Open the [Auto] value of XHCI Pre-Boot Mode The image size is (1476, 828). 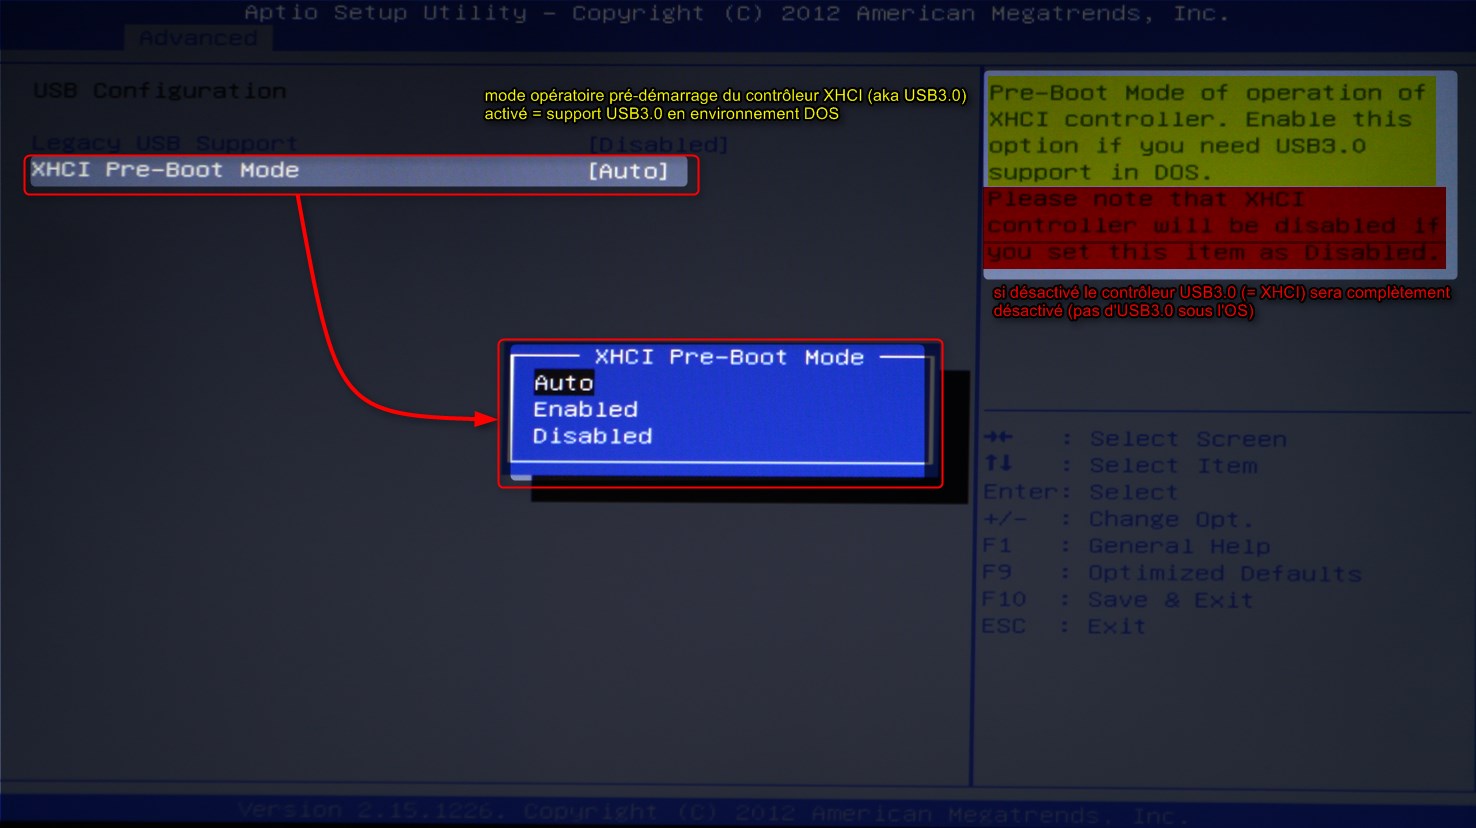(628, 171)
